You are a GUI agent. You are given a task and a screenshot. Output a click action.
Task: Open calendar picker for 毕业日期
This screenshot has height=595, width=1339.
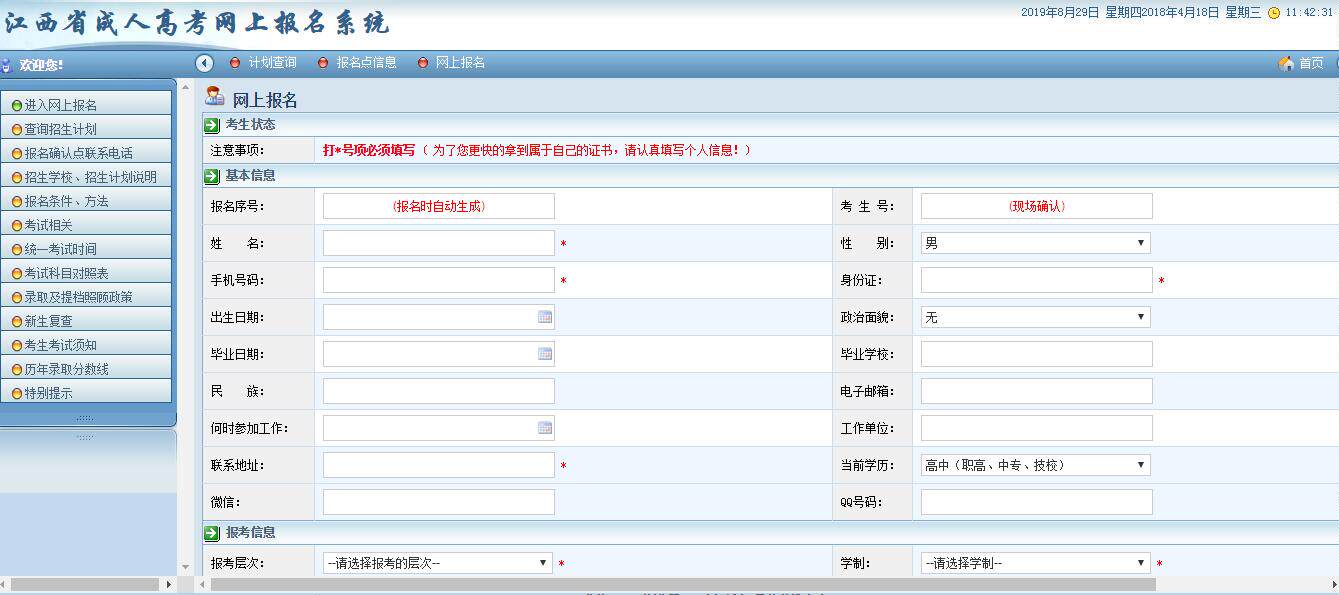click(545, 354)
